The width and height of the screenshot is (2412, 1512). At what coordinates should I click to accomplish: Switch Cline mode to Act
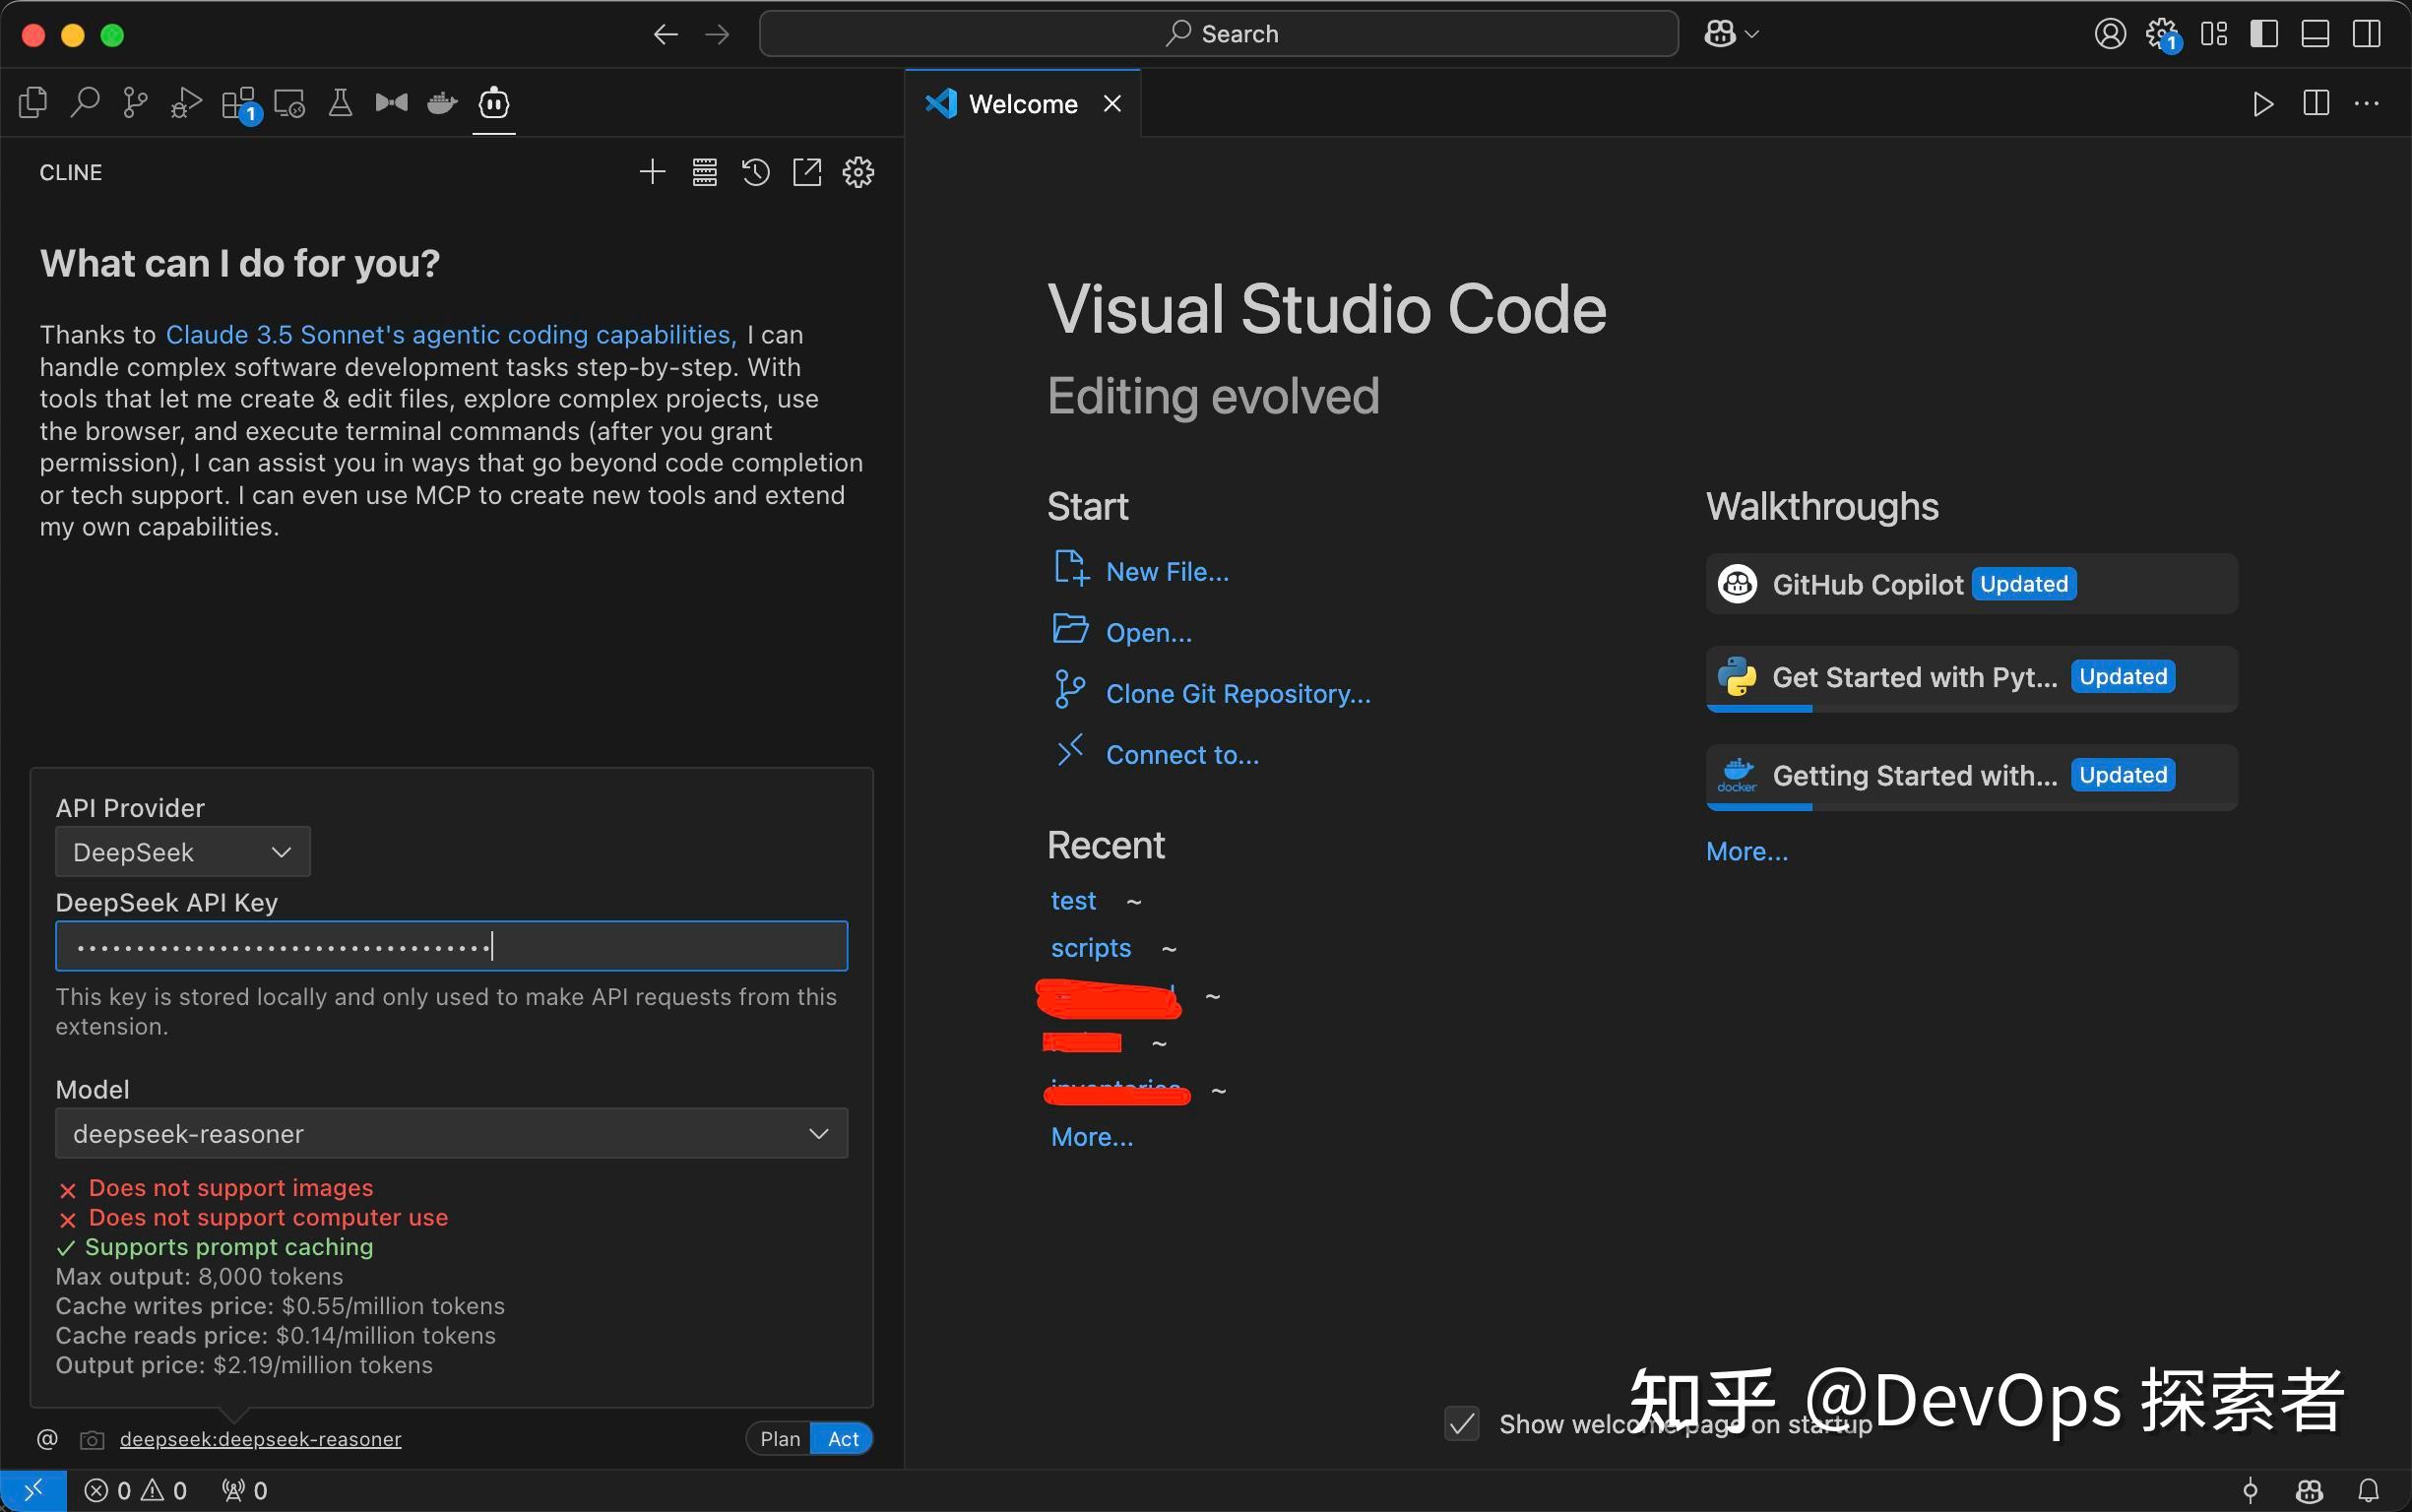(x=843, y=1438)
